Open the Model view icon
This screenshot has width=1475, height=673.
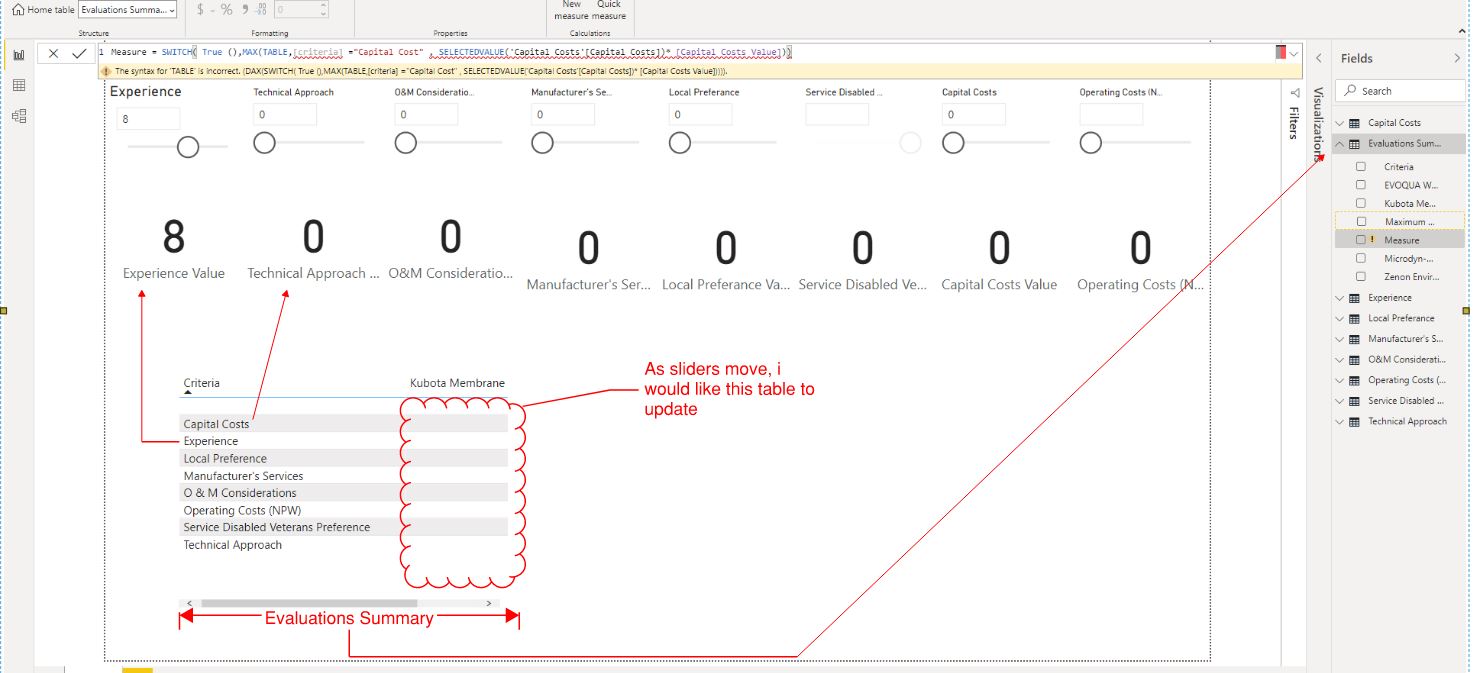point(18,116)
